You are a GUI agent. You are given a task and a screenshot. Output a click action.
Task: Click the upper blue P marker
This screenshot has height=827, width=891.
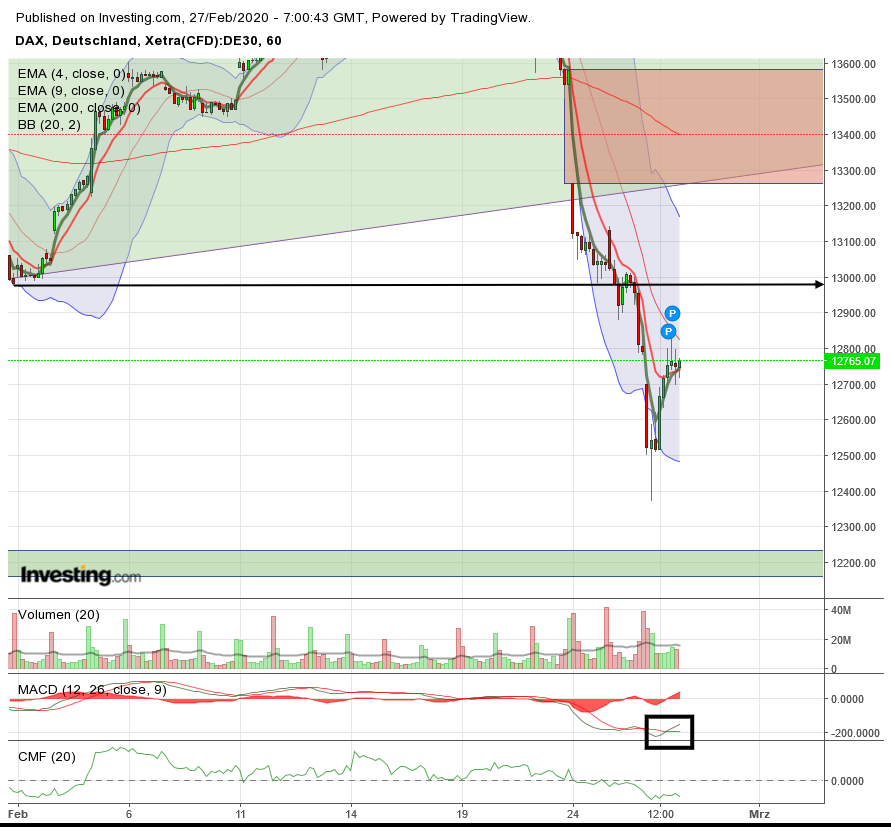(x=672, y=313)
